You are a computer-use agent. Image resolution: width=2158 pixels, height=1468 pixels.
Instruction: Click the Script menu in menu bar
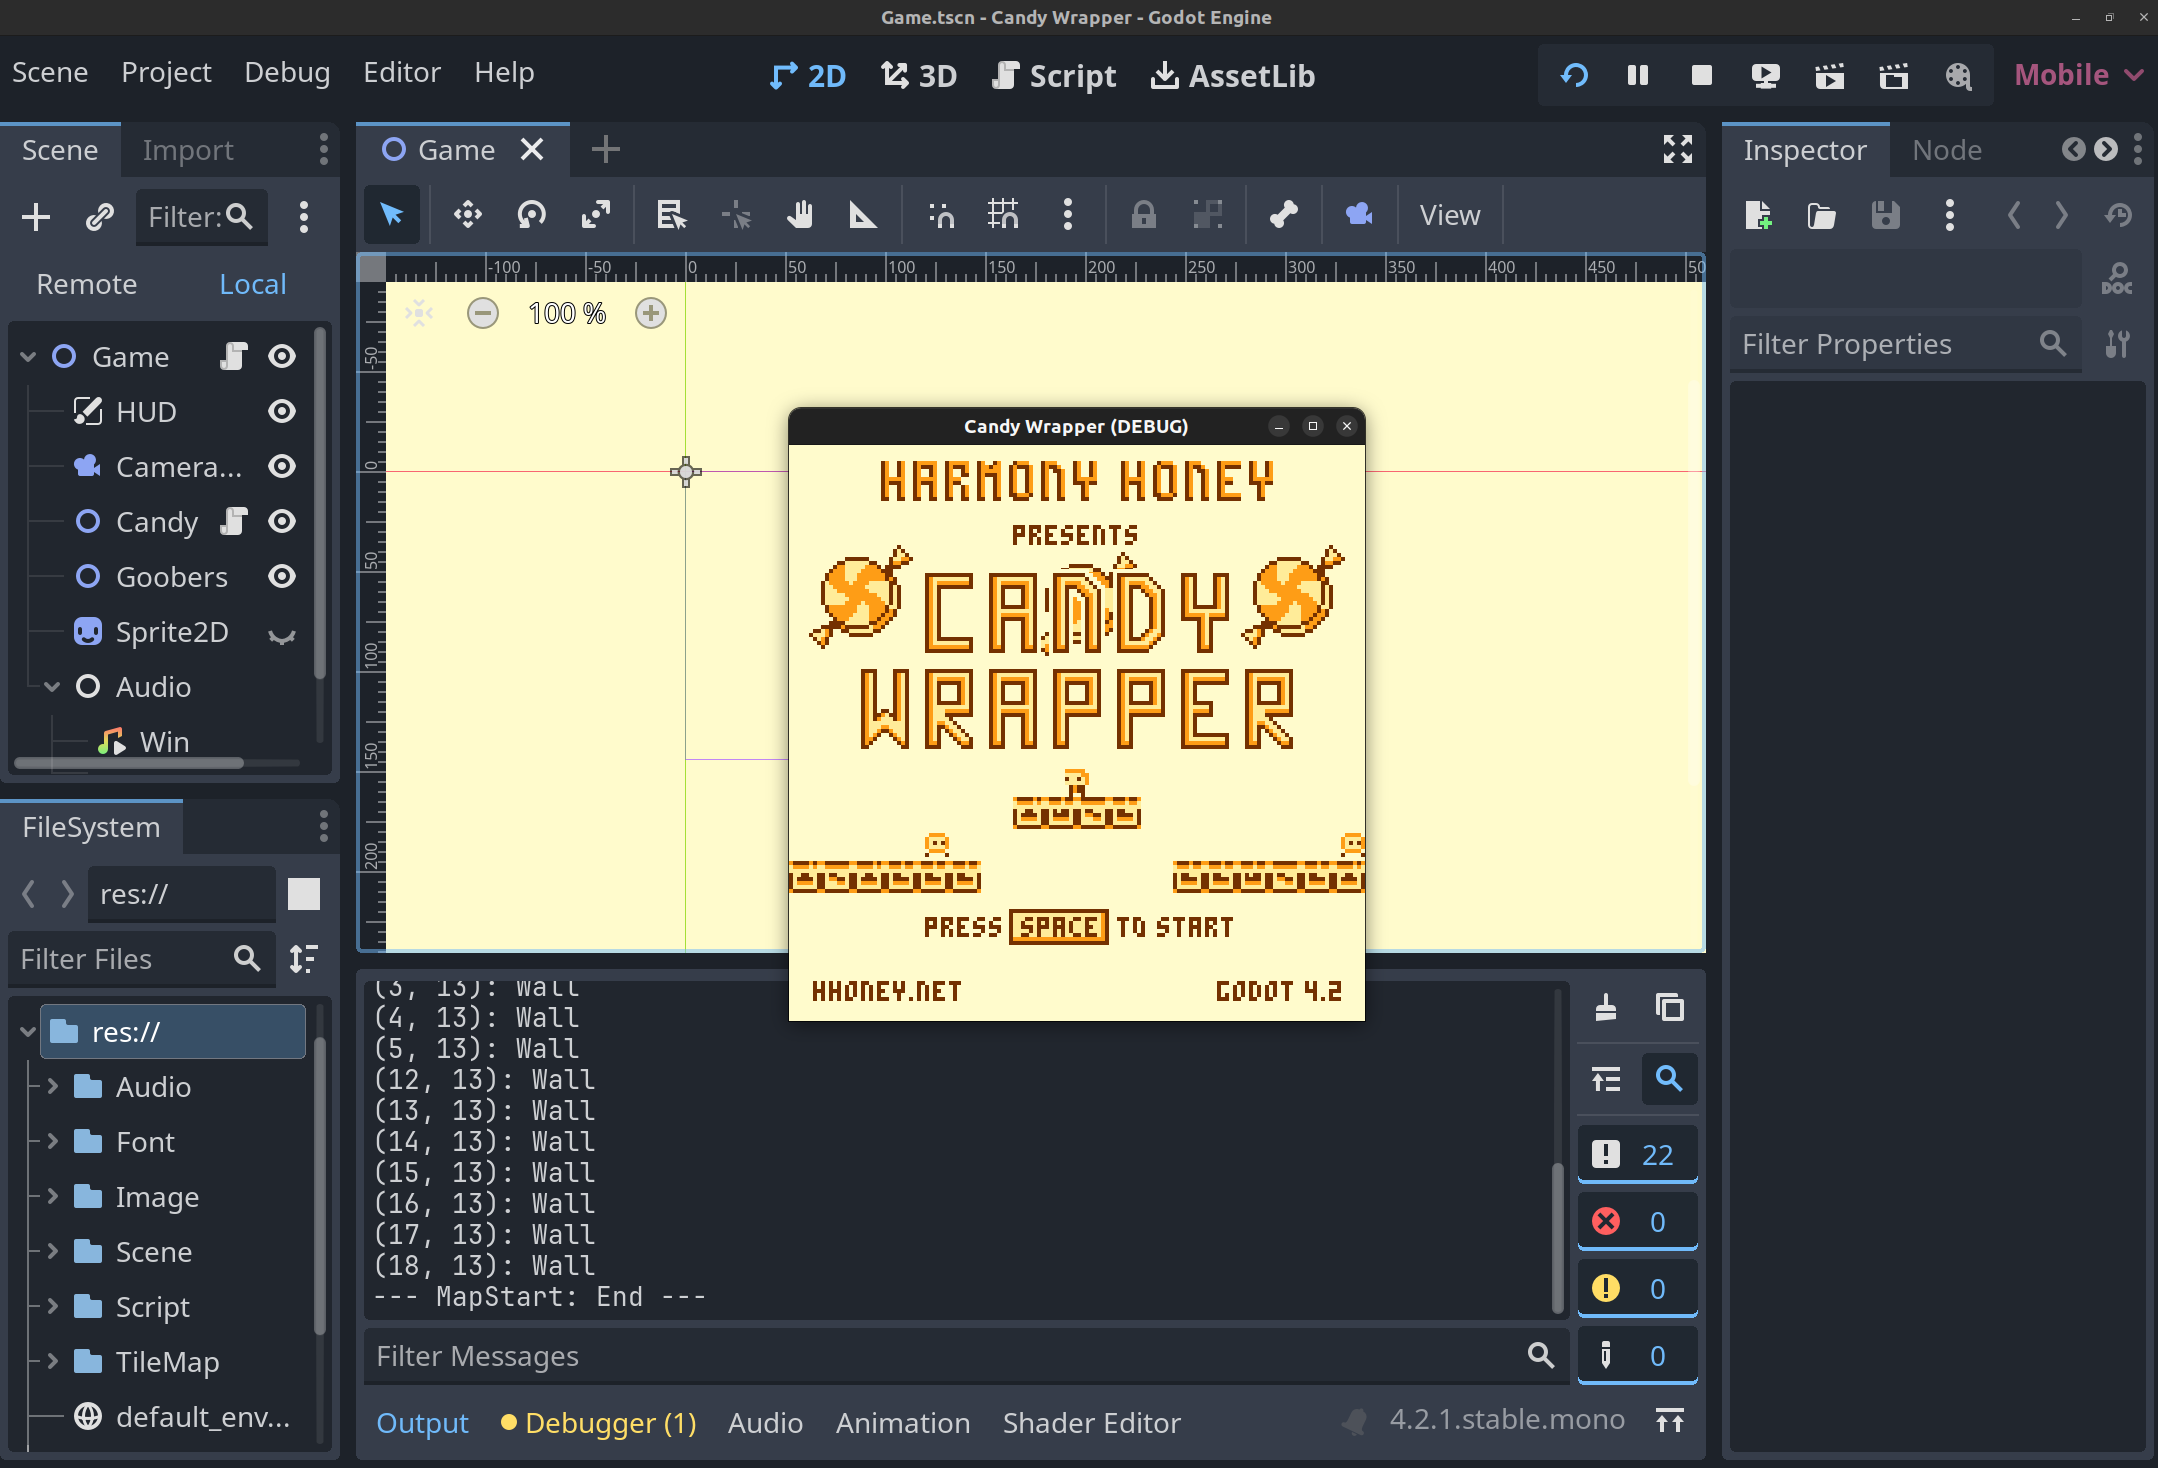point(1072,74)
